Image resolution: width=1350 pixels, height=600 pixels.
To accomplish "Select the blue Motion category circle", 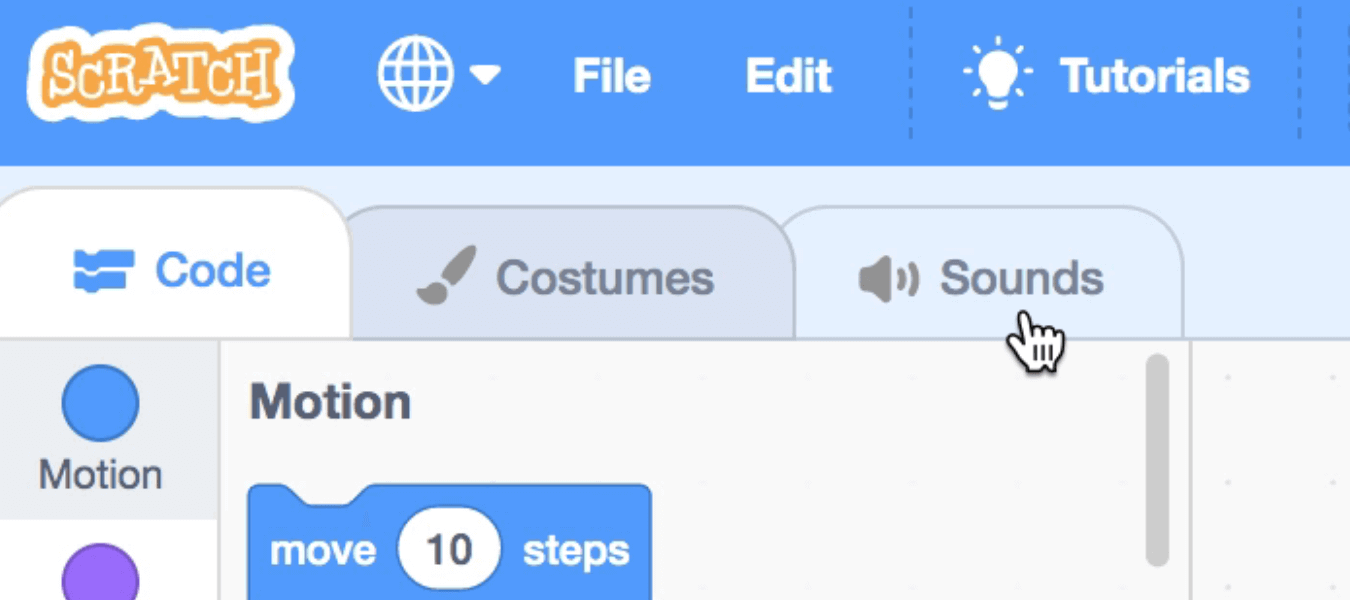I will pyautogui.click(x=100, y=403).
